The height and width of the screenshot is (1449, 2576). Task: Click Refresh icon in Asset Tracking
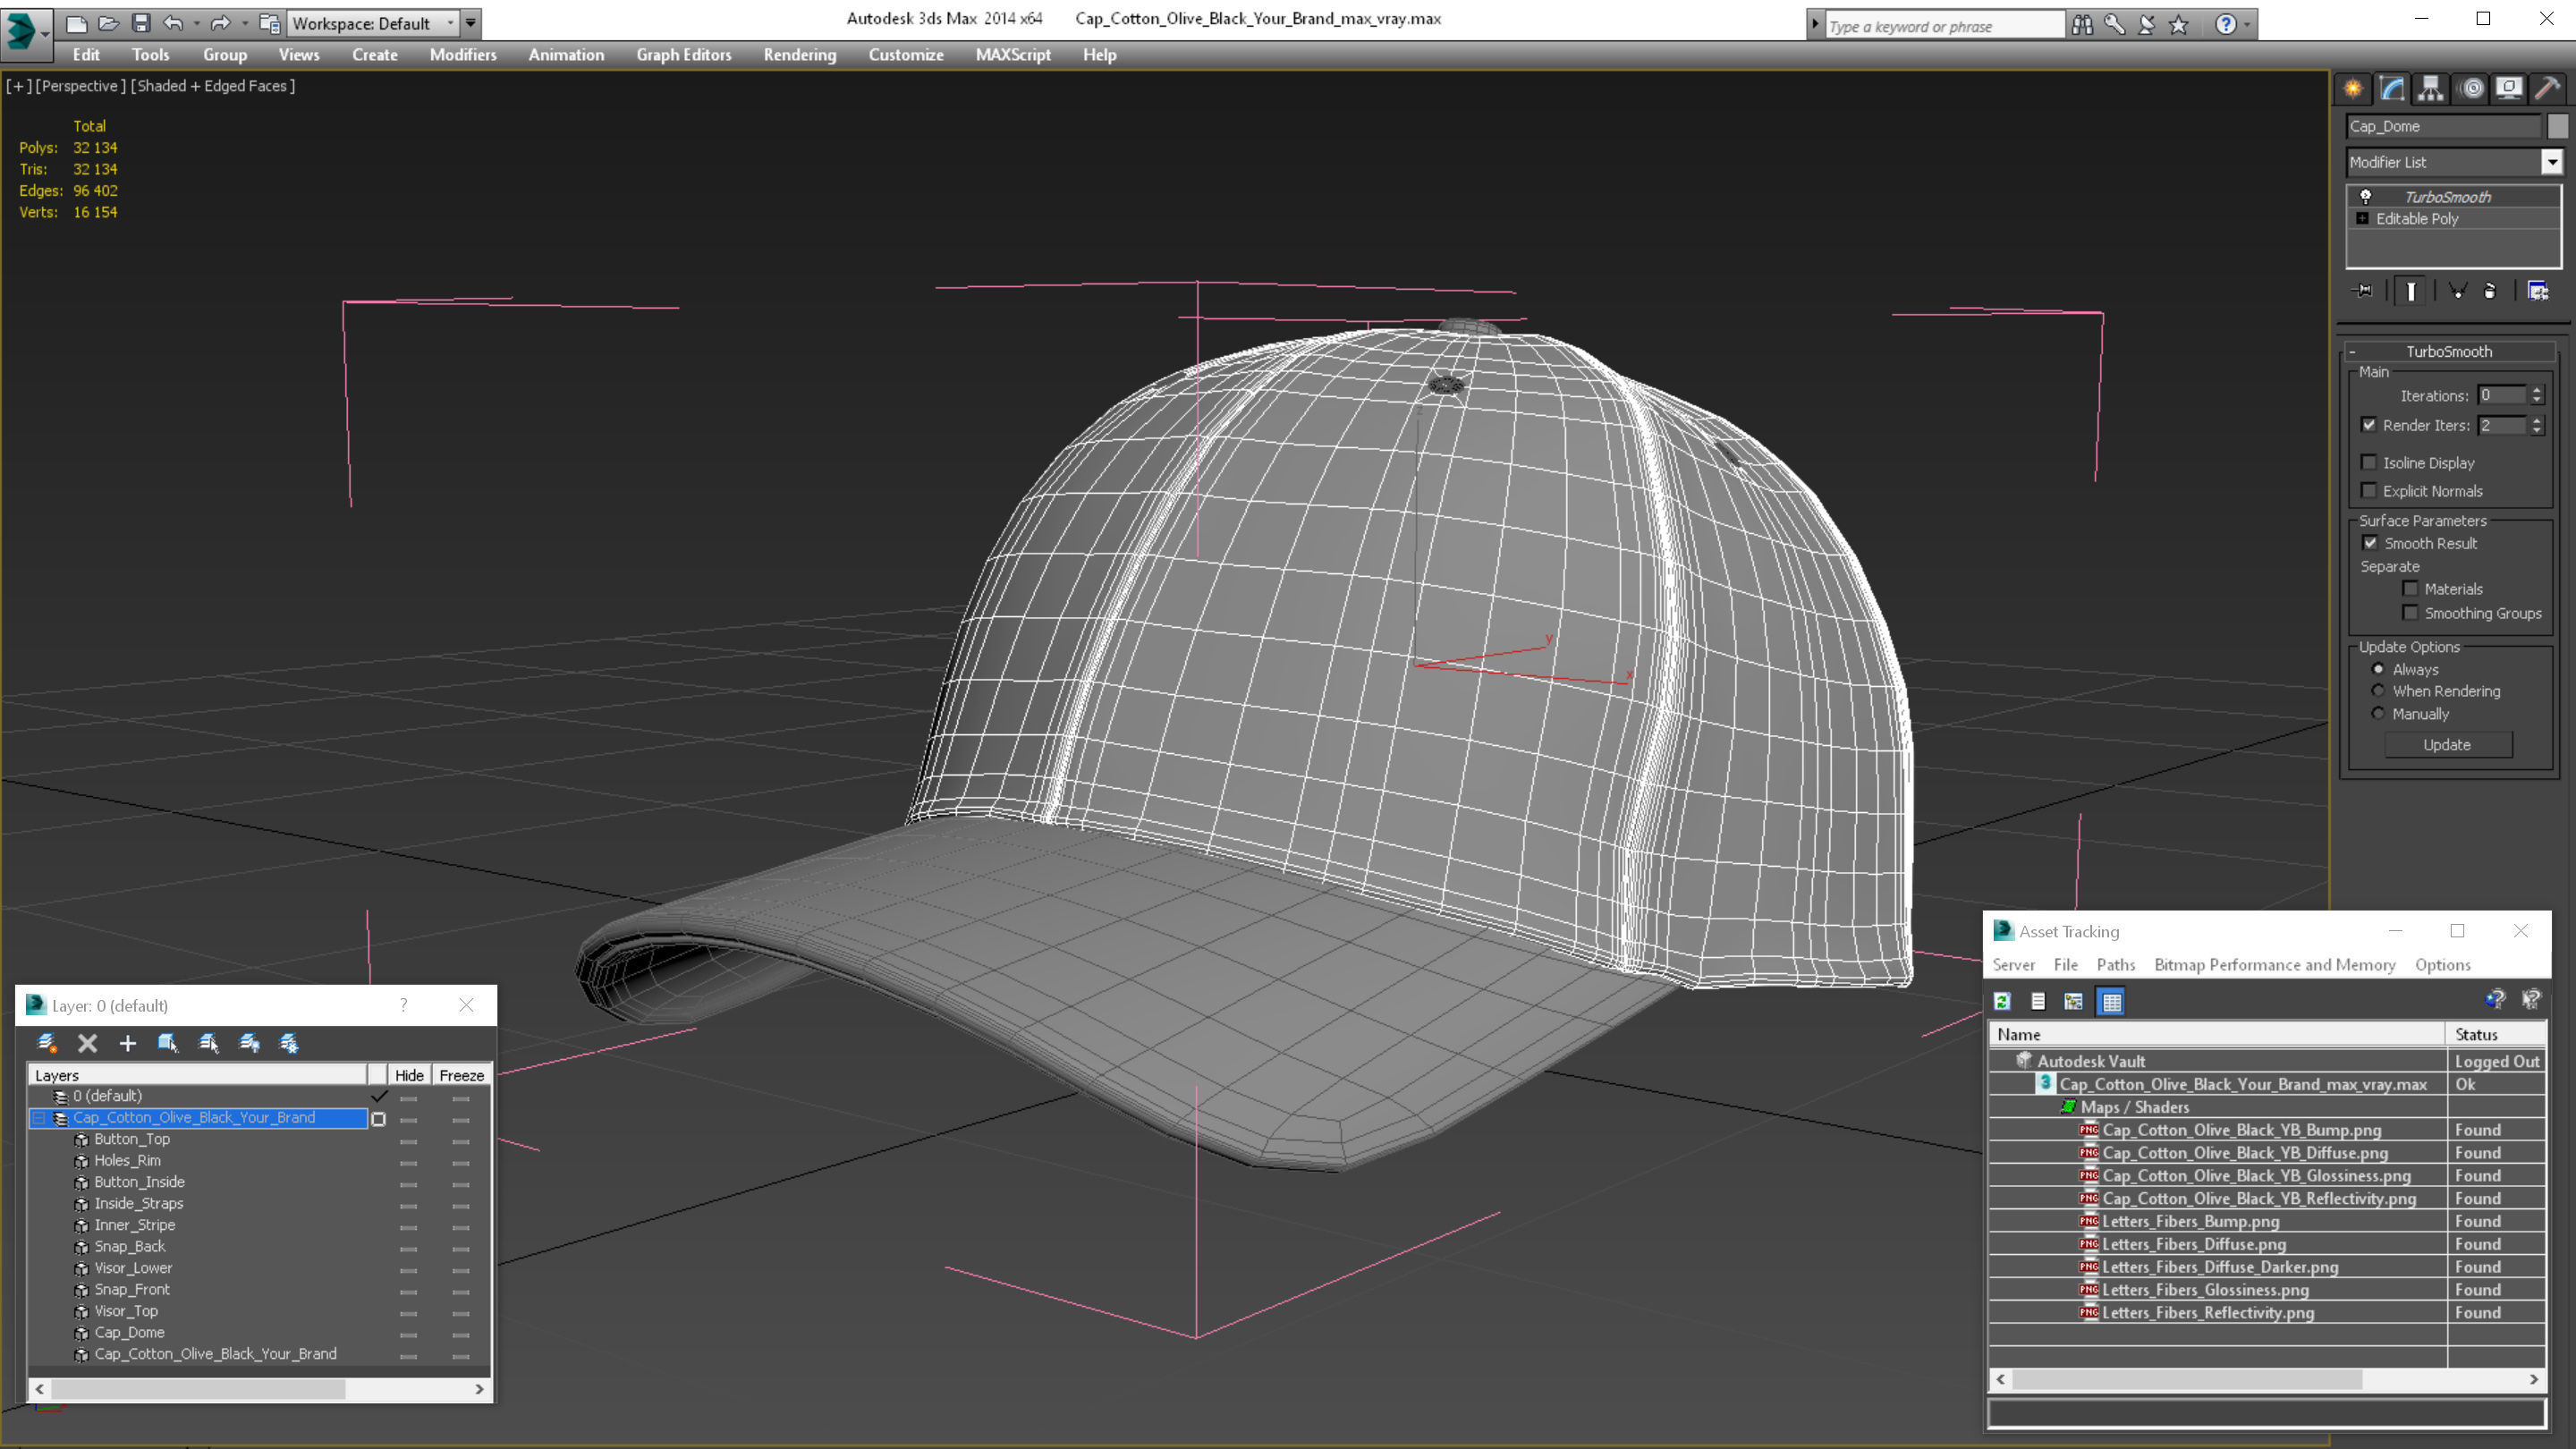tap(2003, 1001)
